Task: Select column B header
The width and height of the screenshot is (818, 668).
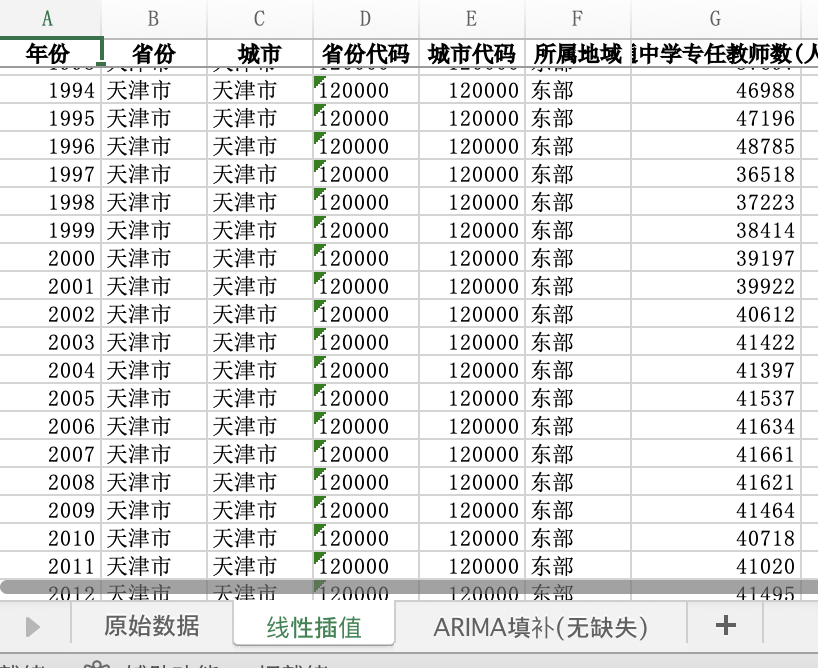Action: (154, 19)
